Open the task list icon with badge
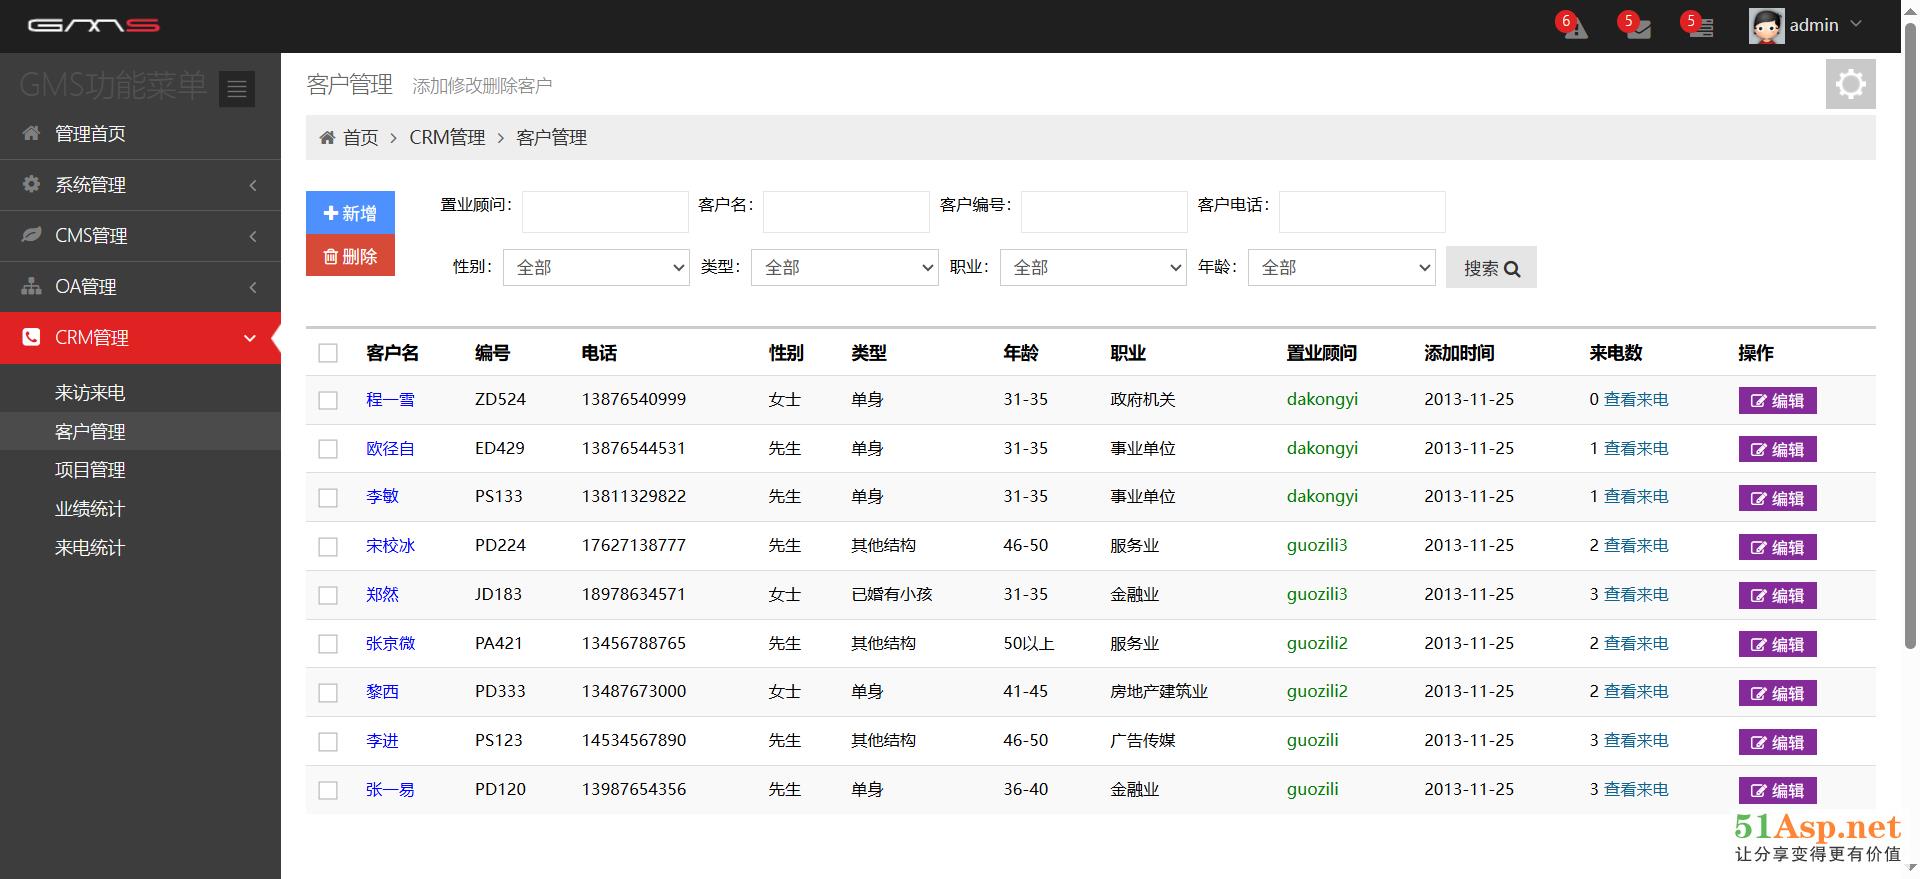Viewport: 1920px width, 879px height. pos(1699,28)
